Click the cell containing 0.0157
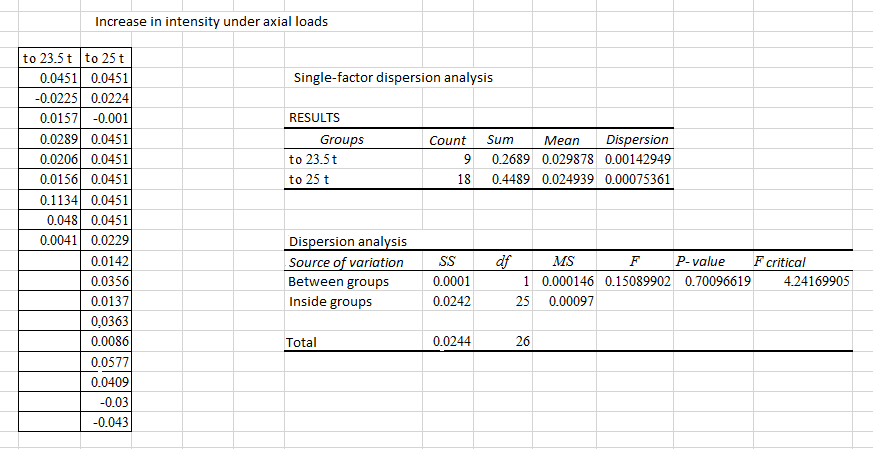Viewport: 873px width, 449px height. 50,119
